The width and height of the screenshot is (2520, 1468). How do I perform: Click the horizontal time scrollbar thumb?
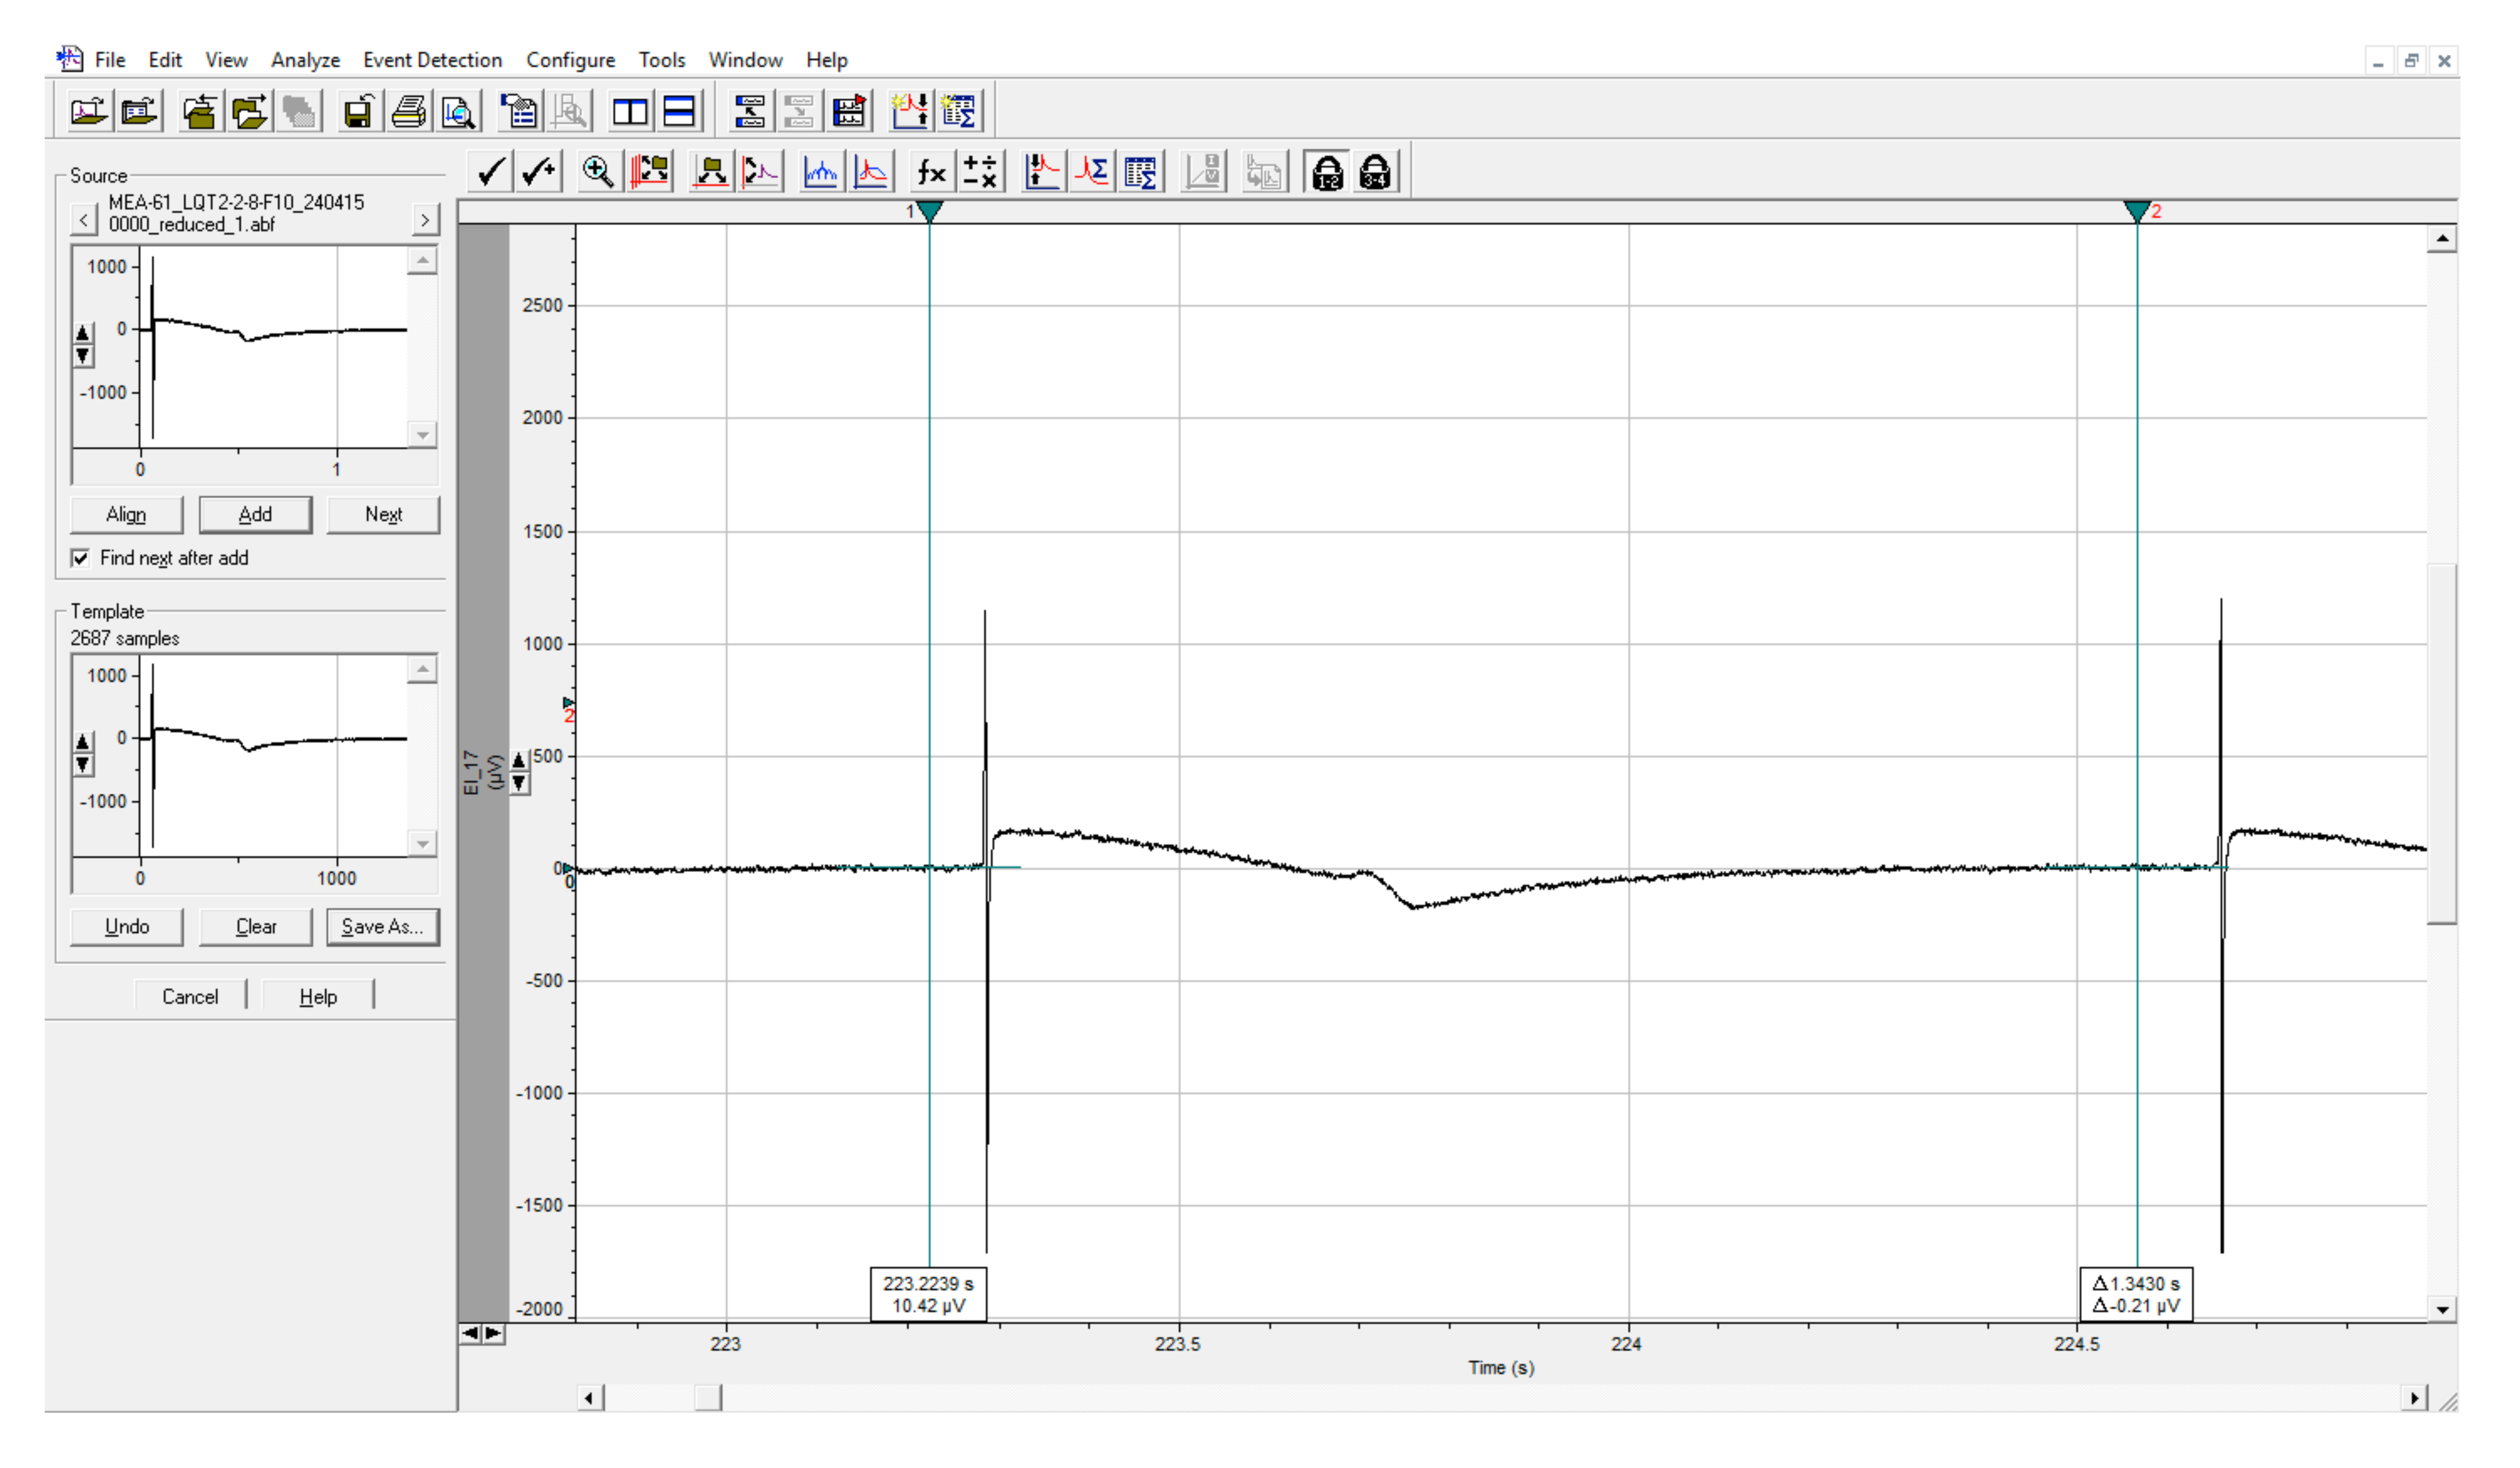point(708,1397)
